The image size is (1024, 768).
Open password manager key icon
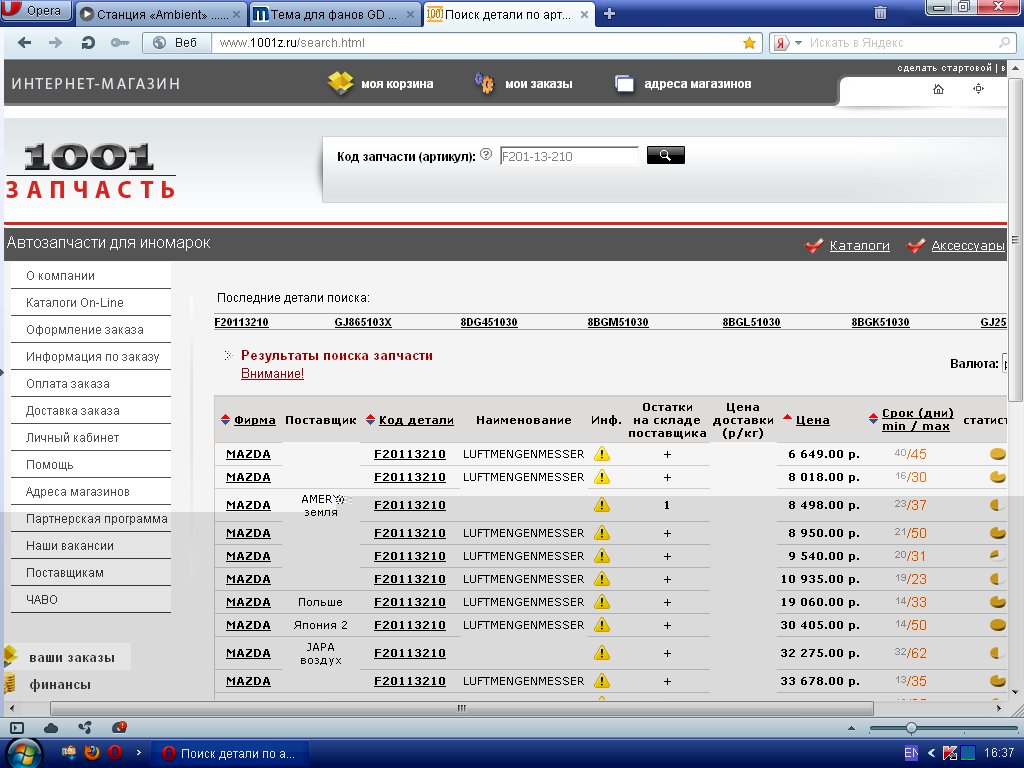pyautogui.click(x=120, y=43)
